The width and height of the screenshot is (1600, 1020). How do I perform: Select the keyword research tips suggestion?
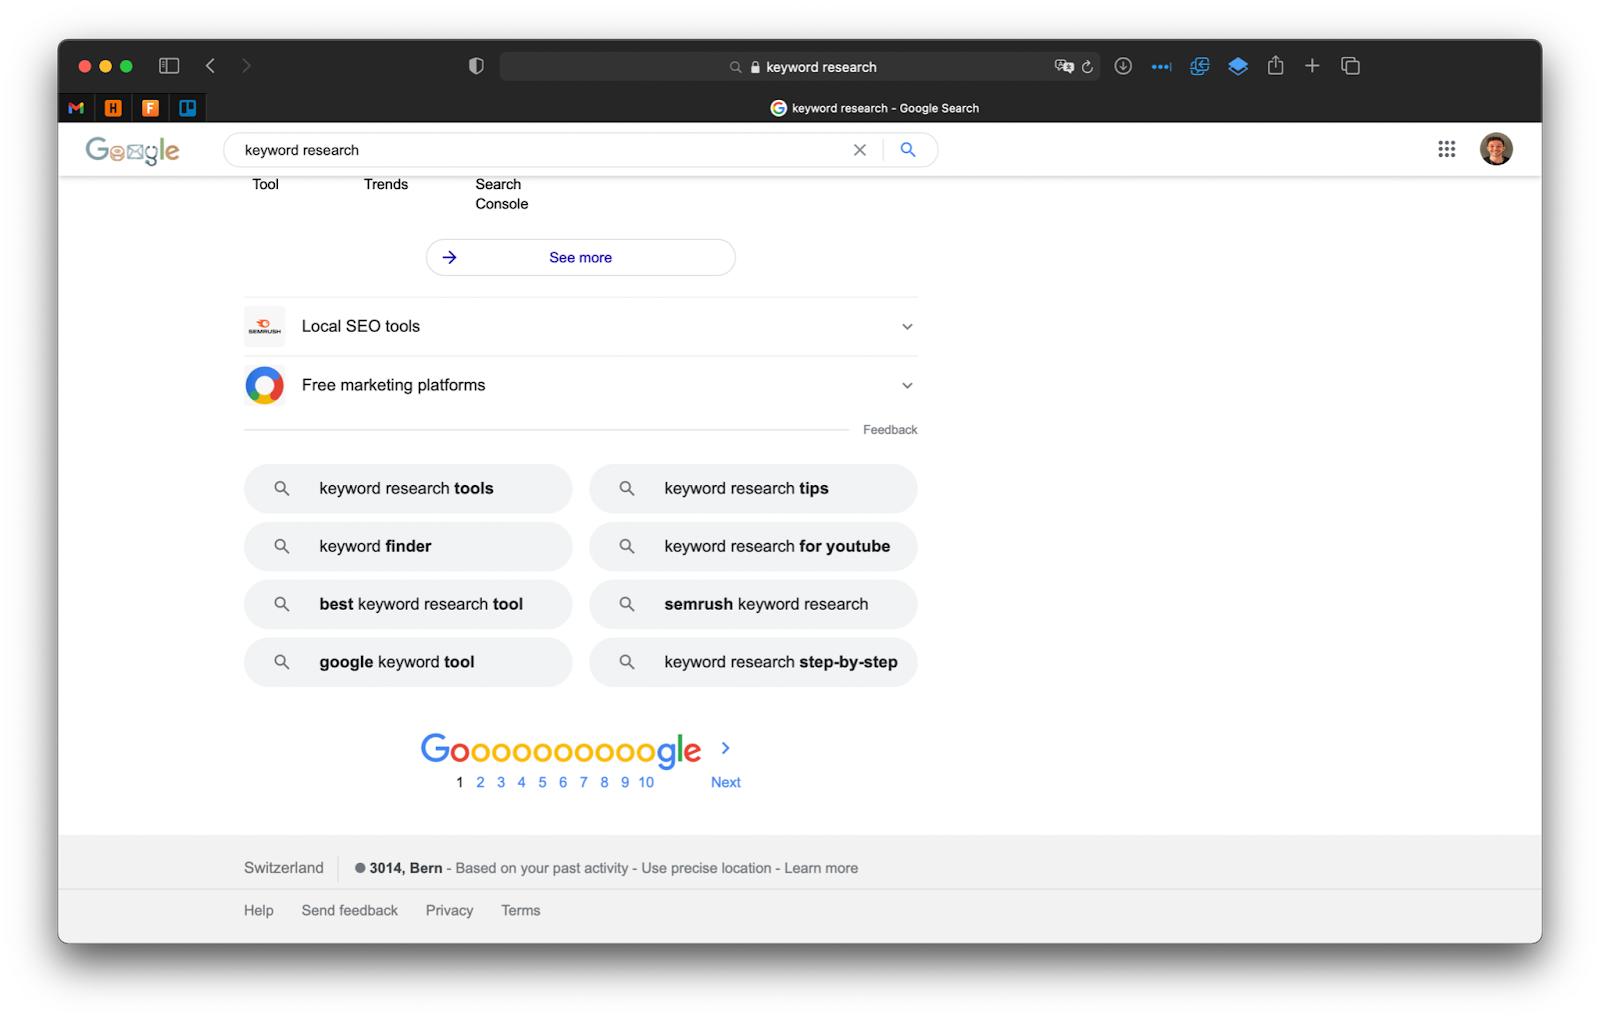pyautogui.click(x=753, y=489)
